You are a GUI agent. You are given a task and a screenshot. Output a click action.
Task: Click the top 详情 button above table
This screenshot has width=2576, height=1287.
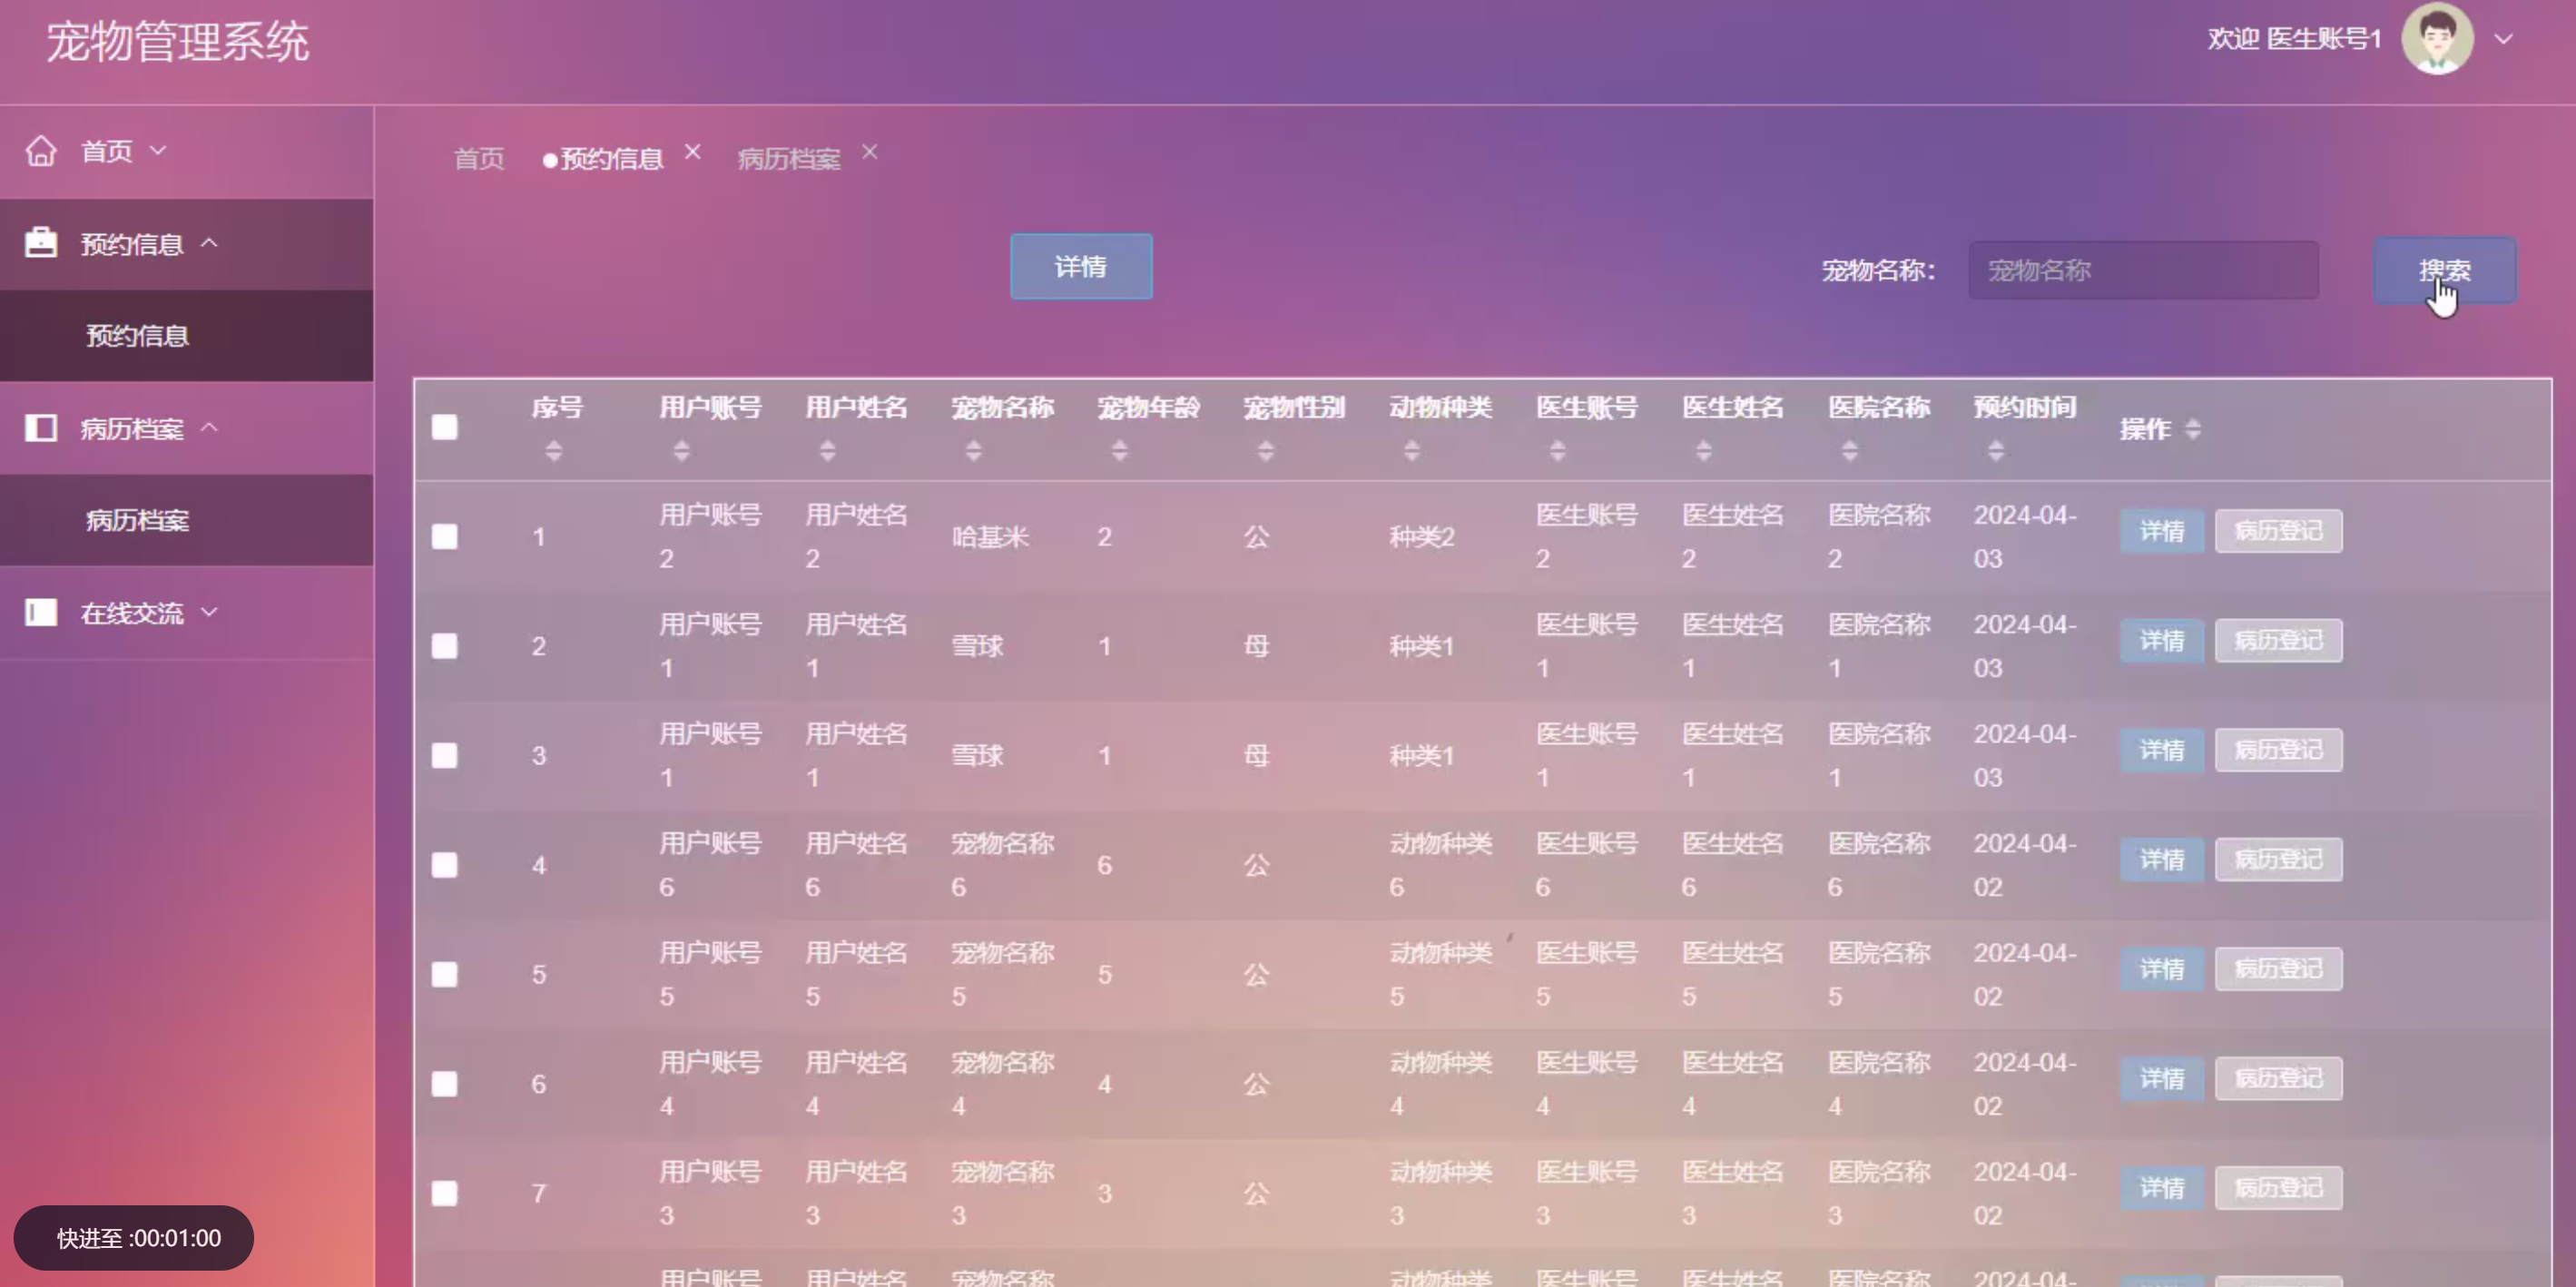pos(1081,267)
